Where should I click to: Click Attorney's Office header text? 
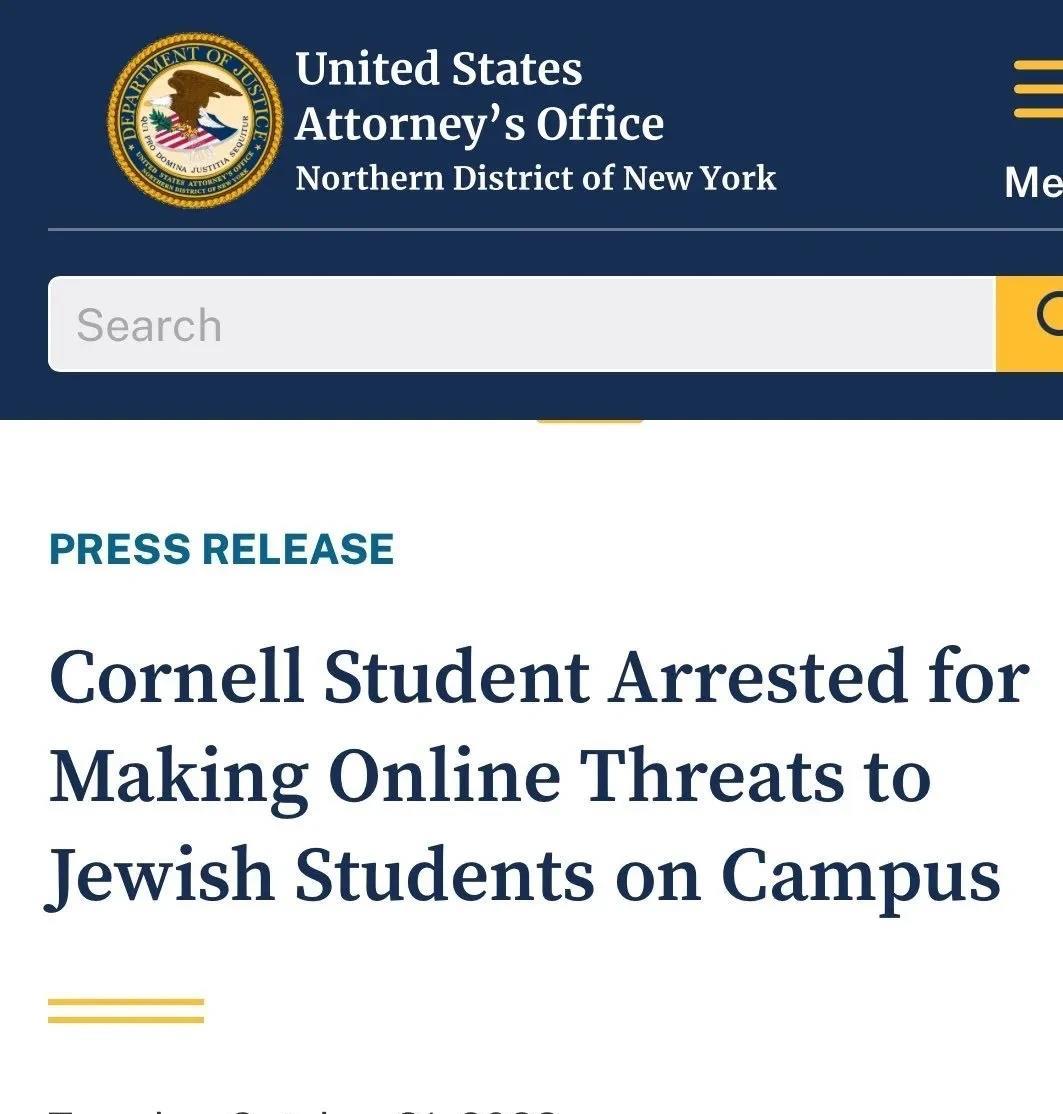pos(480,124)
